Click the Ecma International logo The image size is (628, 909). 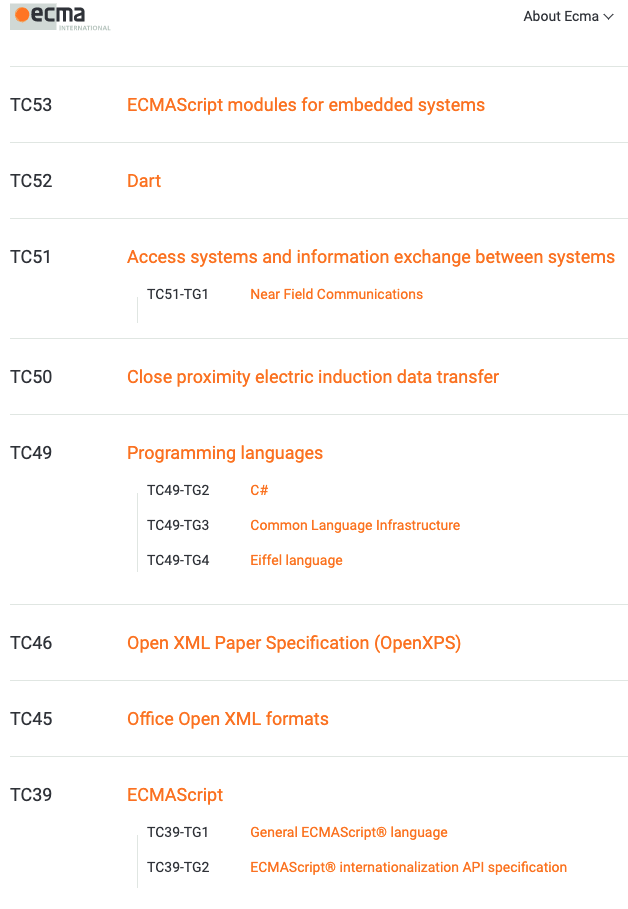coord(60,17)
